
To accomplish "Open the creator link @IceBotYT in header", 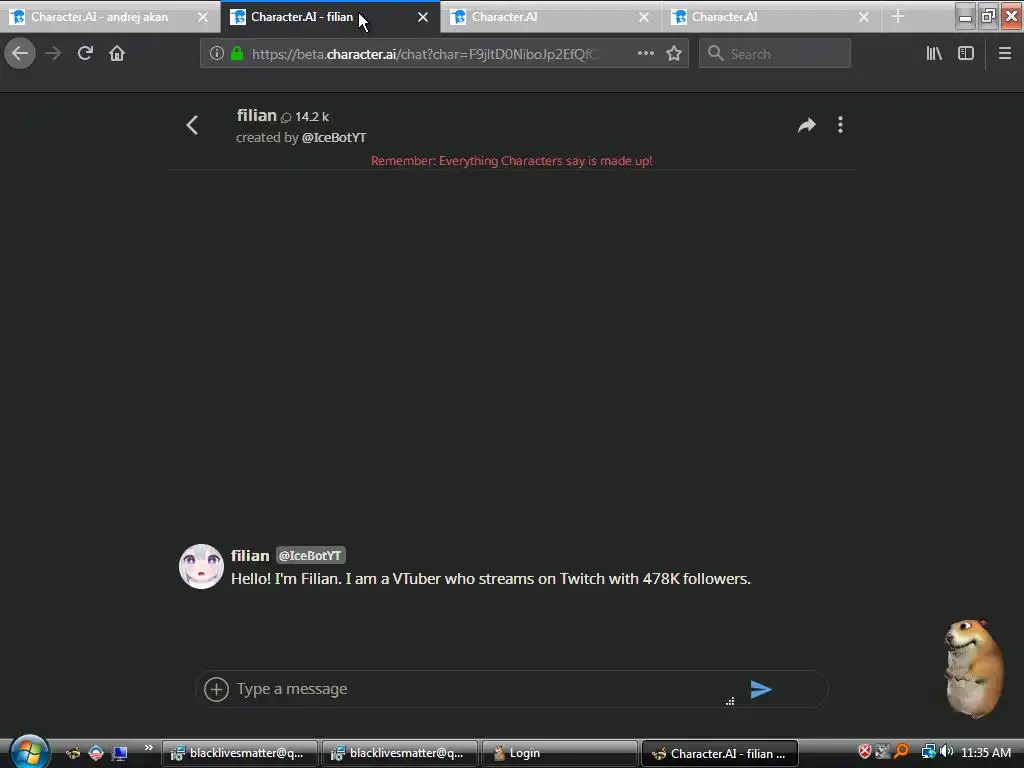I will coord(334,138).
